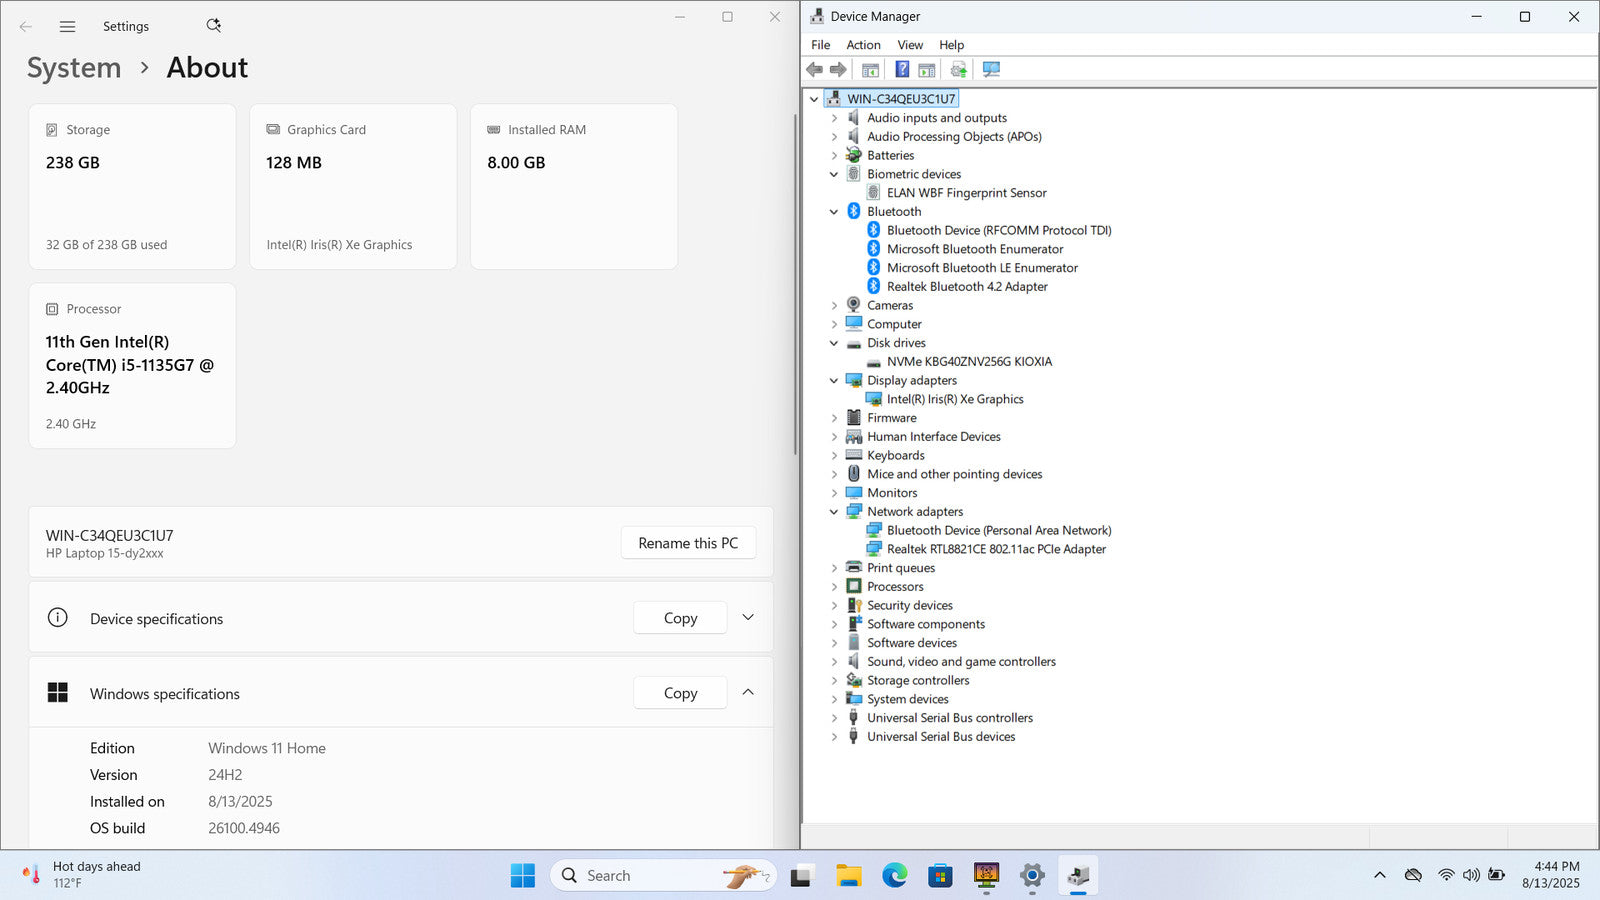Image resolution: width=1600 pixels, height=900 pixels.
Task: Click the Settings search magnifier icon
Action: [x=213, y=26]
